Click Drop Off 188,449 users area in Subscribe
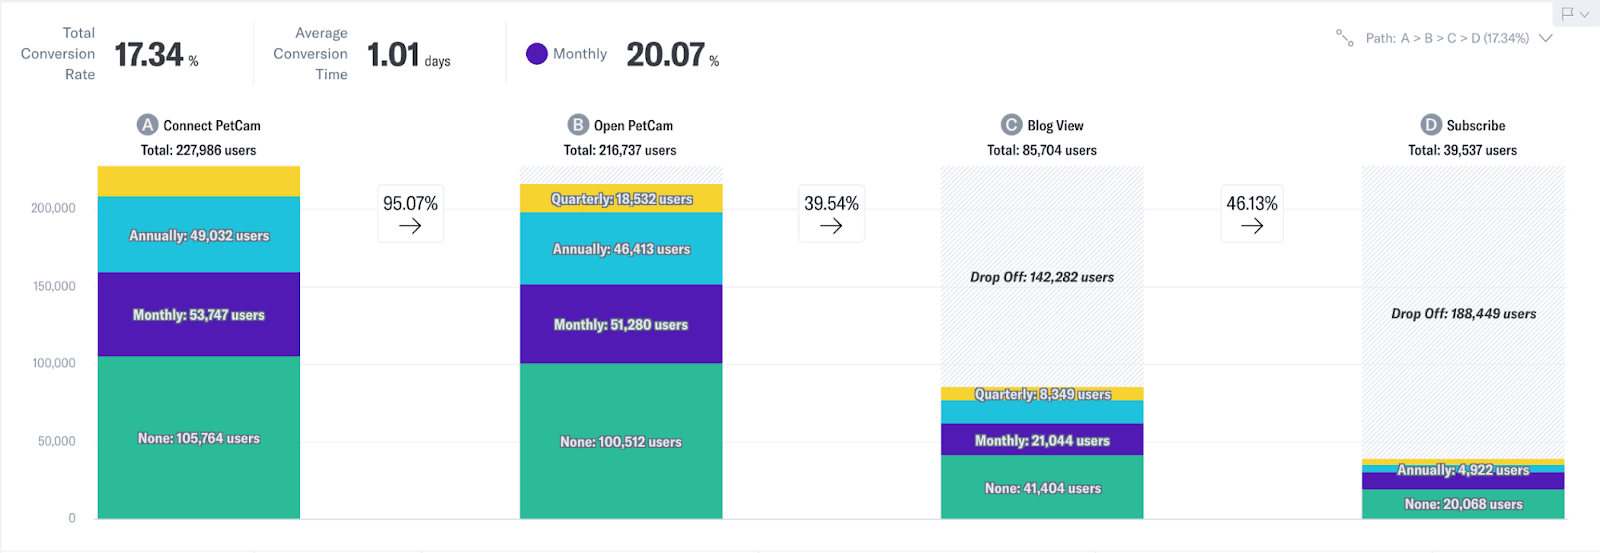 pos(1463,314)
